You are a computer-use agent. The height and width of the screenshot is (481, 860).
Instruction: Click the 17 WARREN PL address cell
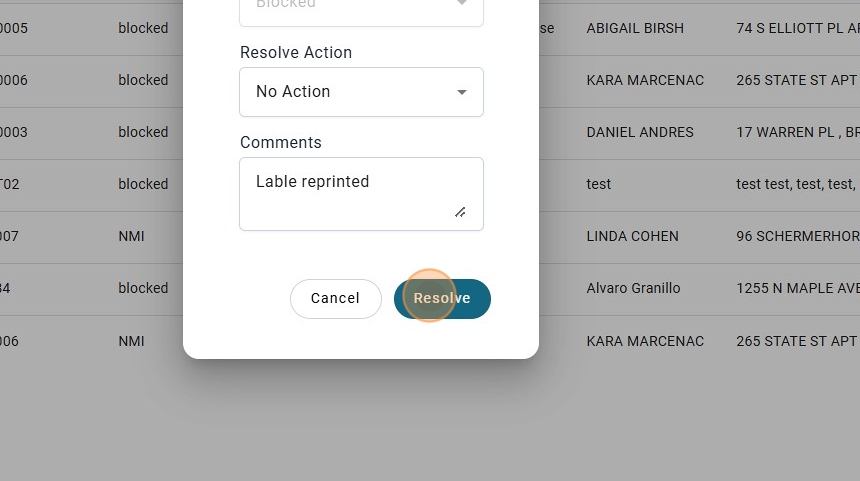click(x=797, y=132)
